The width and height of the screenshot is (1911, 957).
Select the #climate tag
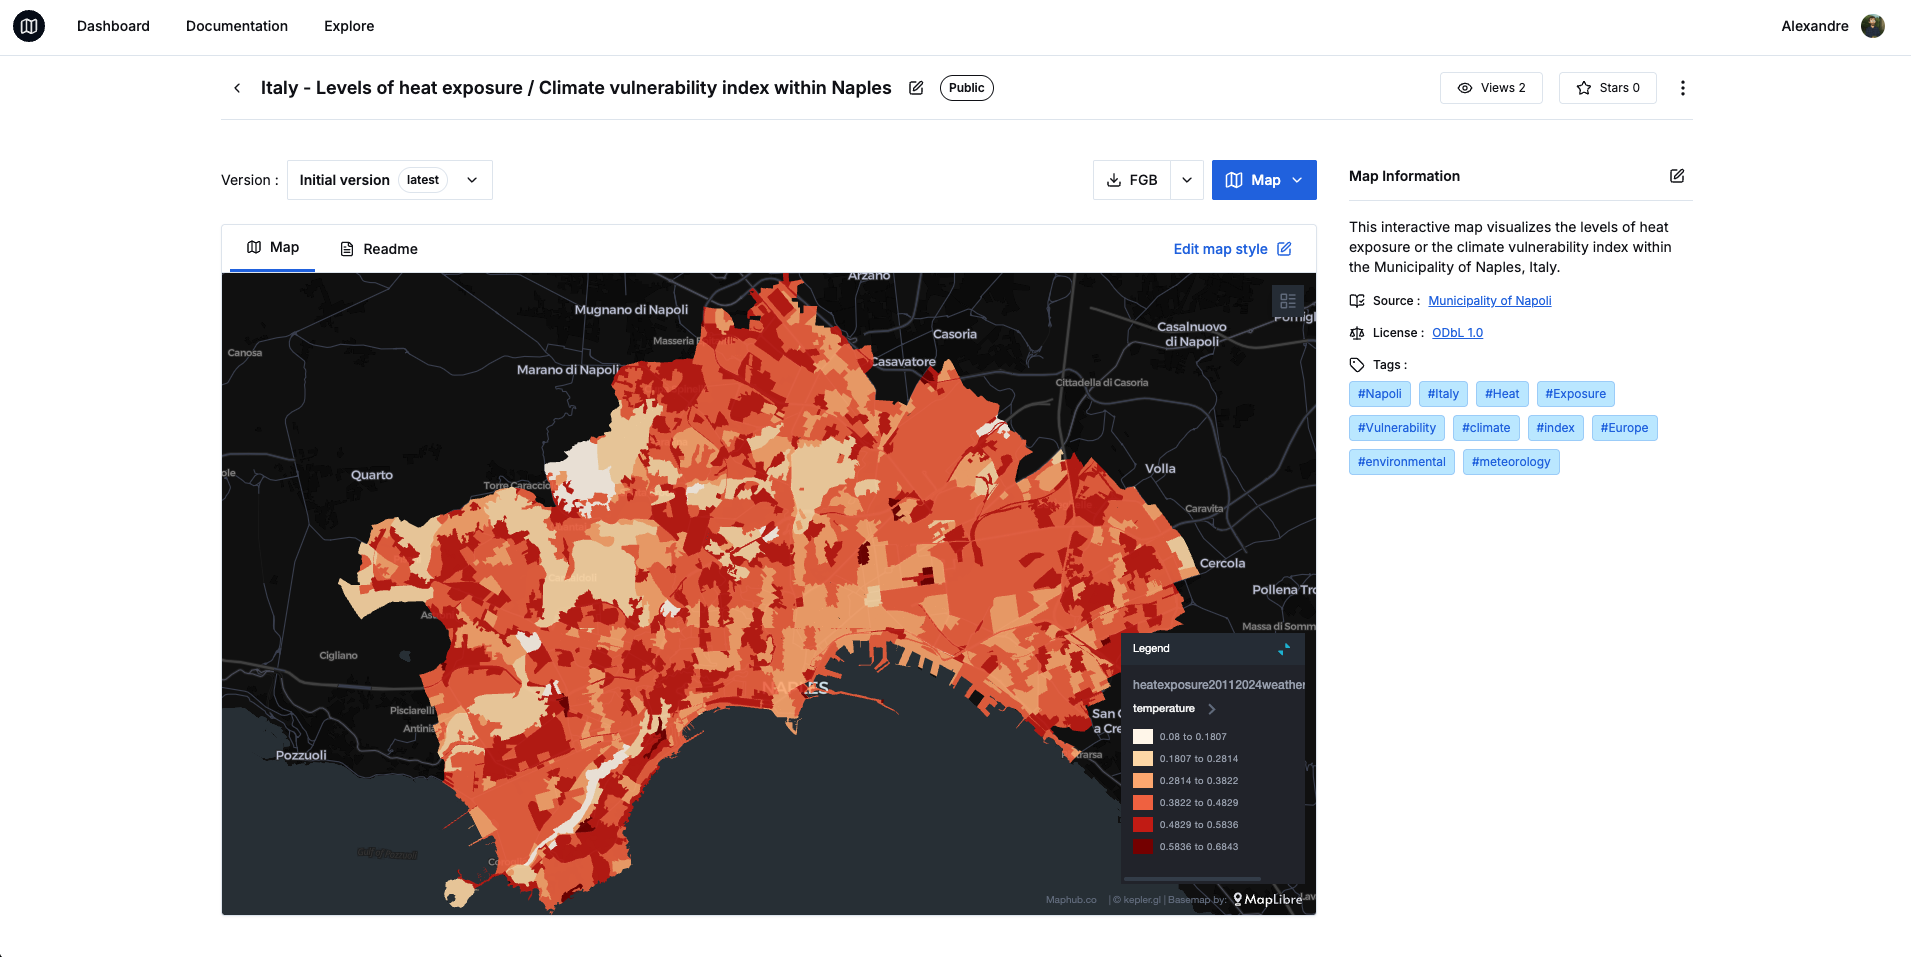tap(1486, 428)
